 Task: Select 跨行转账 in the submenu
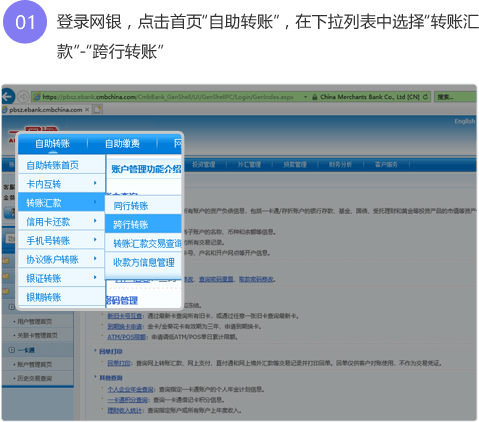point(143,224)
